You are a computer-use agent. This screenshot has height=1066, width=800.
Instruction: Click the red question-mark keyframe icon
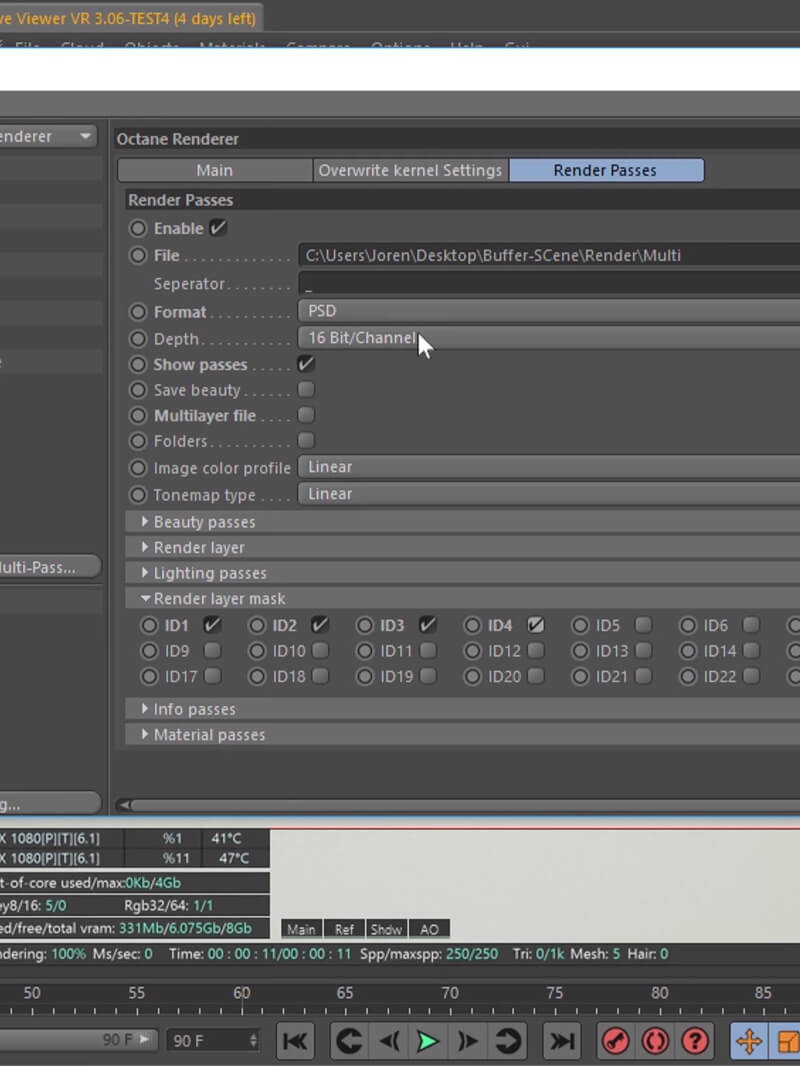pos(695,1041)
